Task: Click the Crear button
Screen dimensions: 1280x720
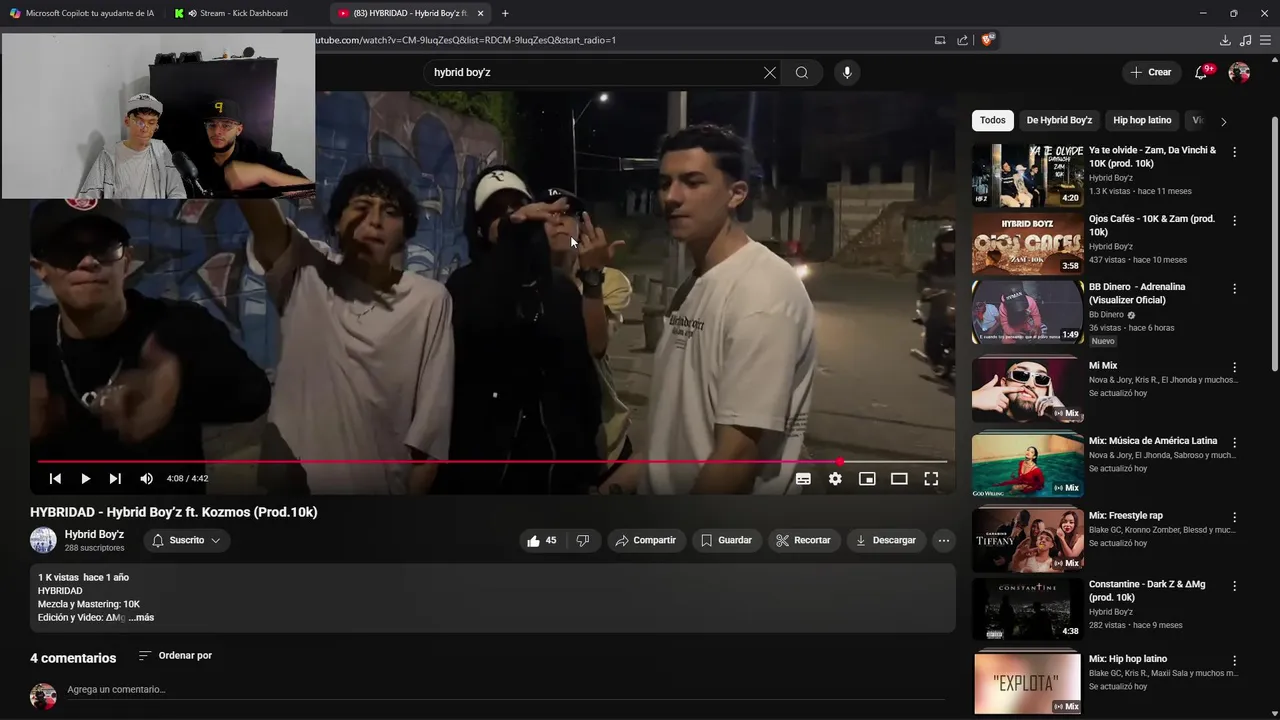Action: (1150, 72)
